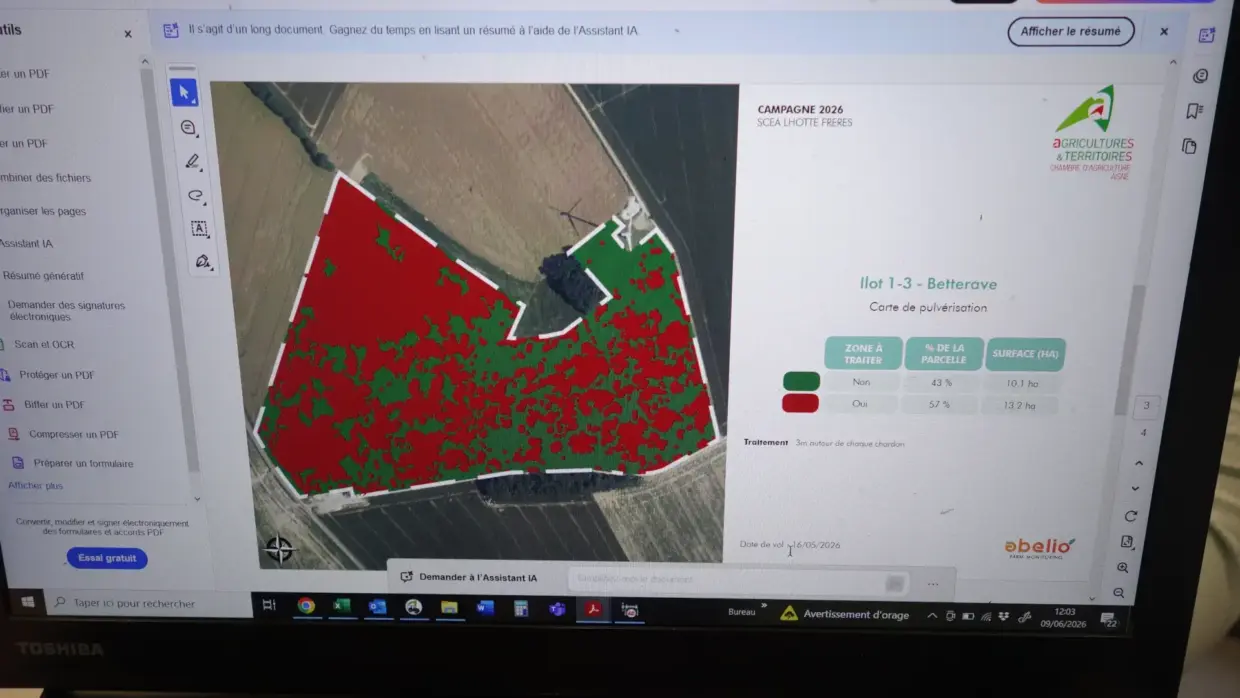The image size is (1240, 698).
Task: Click Essai gratuit button
Action: 107,558
